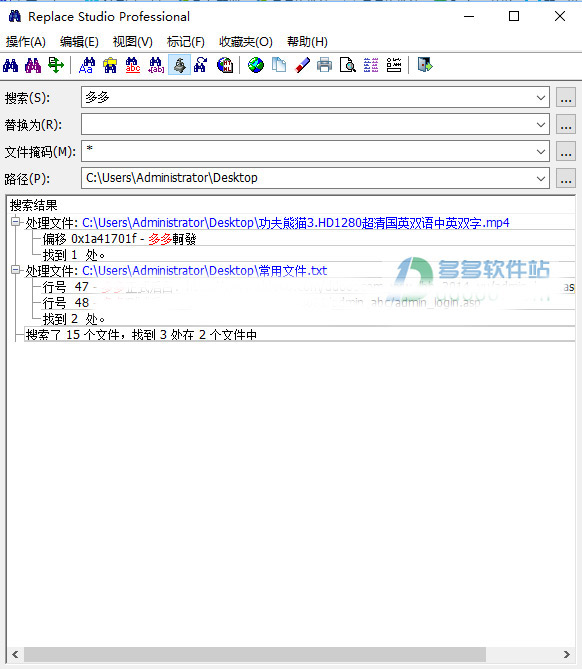582x669 pixels.
Task: Click the horizontal scrollbar thumb
Action: click(255, 654)
